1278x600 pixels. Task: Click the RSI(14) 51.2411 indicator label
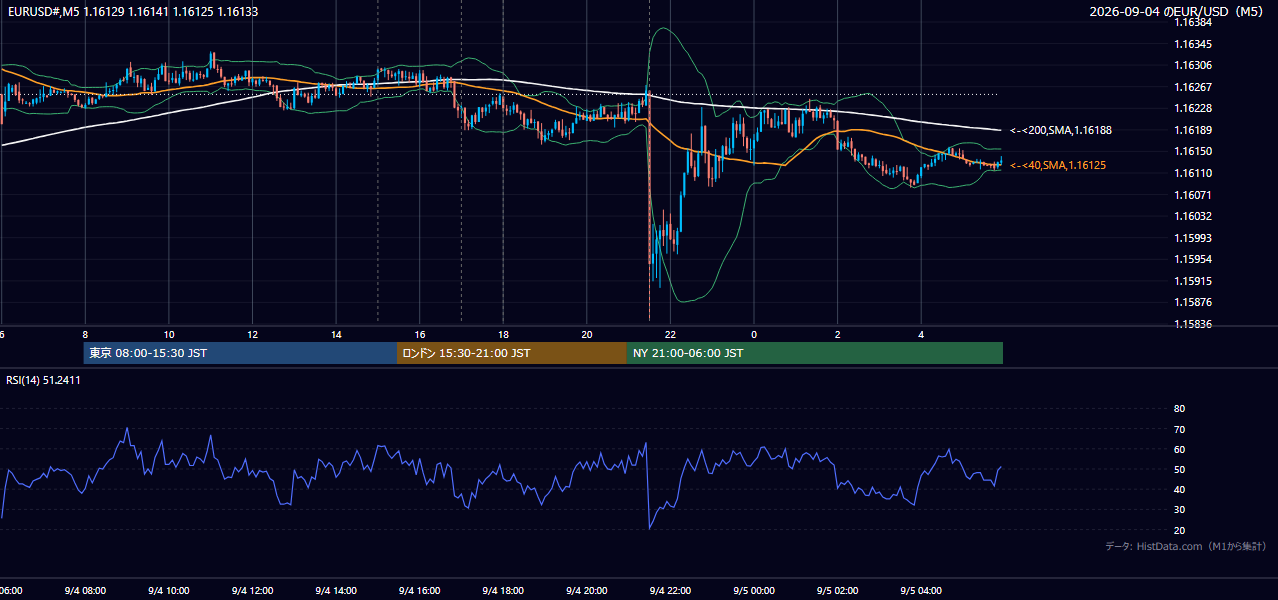43,380
